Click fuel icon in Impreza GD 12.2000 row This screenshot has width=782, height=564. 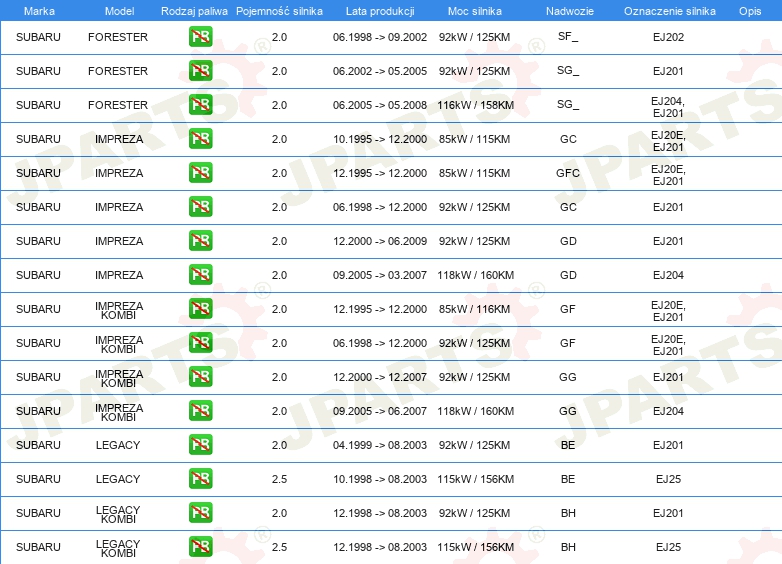200,240
